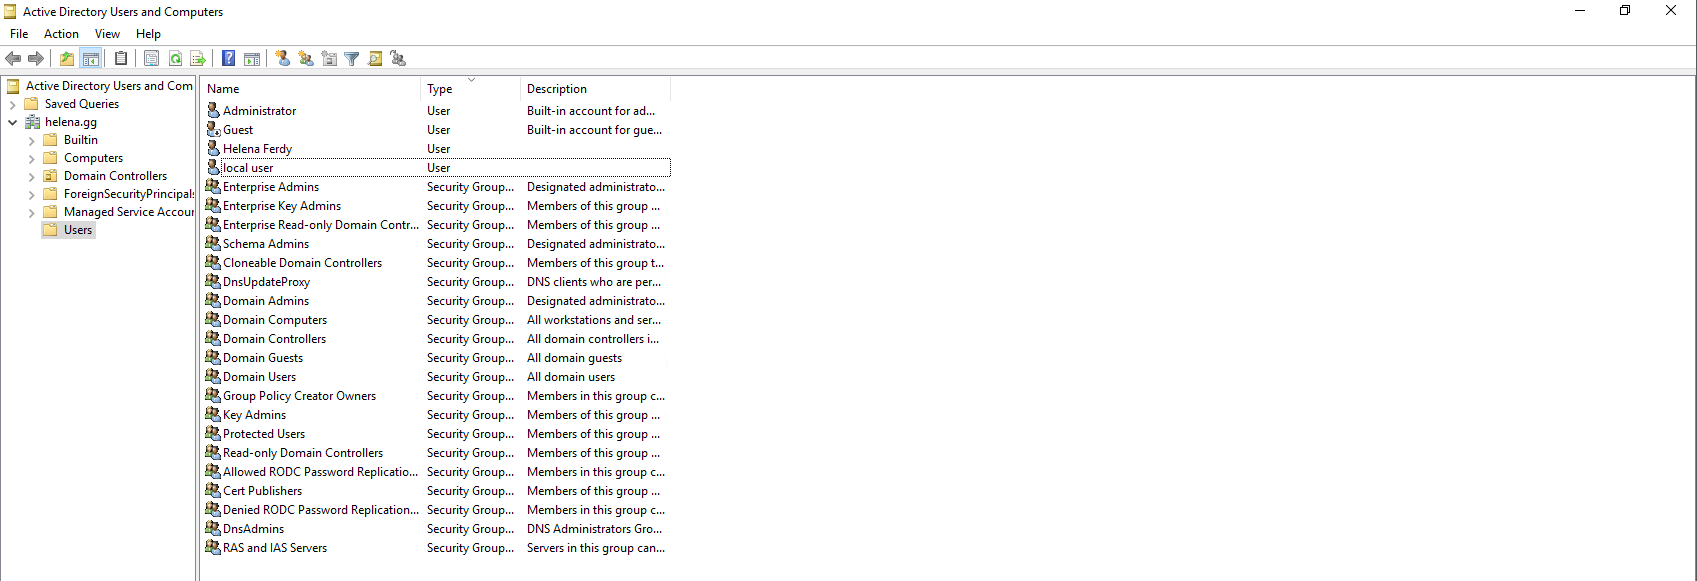The width and height of the screenshot is (1697, 581).
Task: Select the Domain Controllers tree folder
Action: pos(115,176)
